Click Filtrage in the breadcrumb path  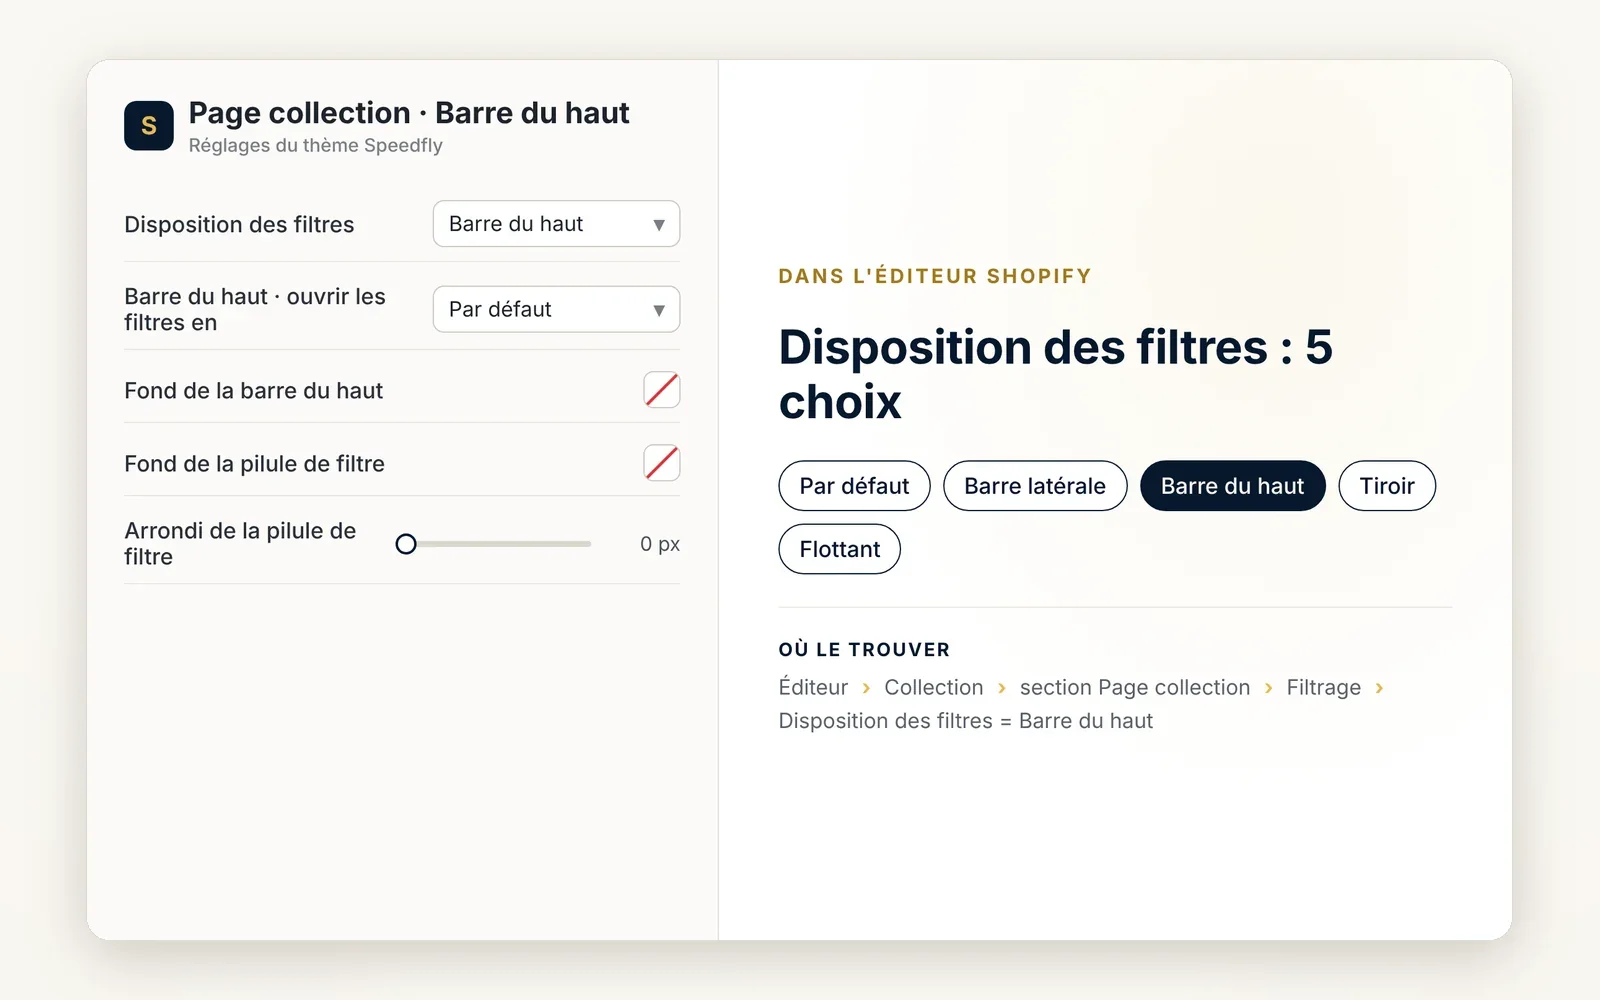1323,687
